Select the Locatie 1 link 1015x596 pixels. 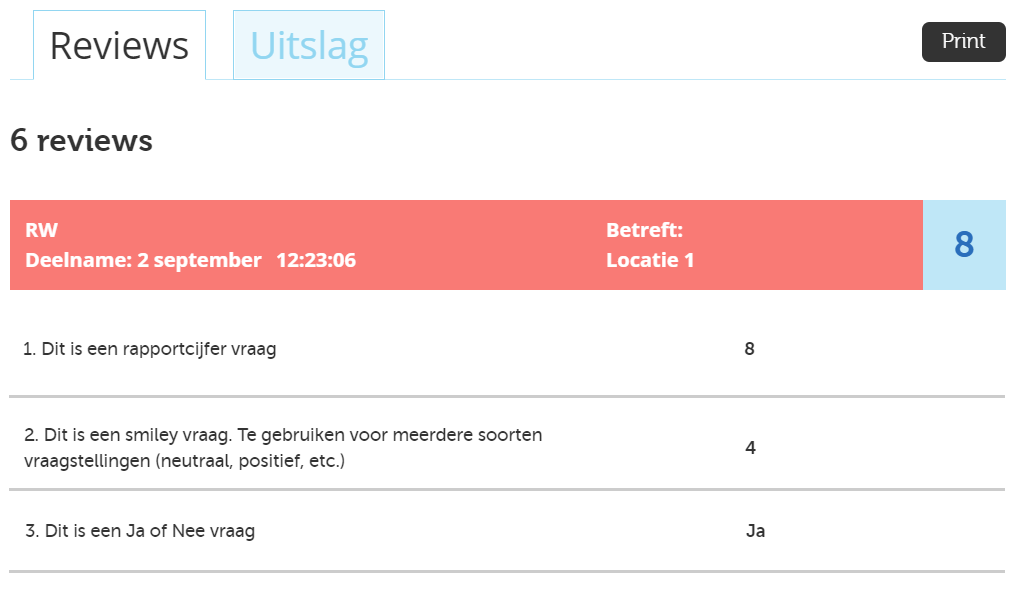650,261
